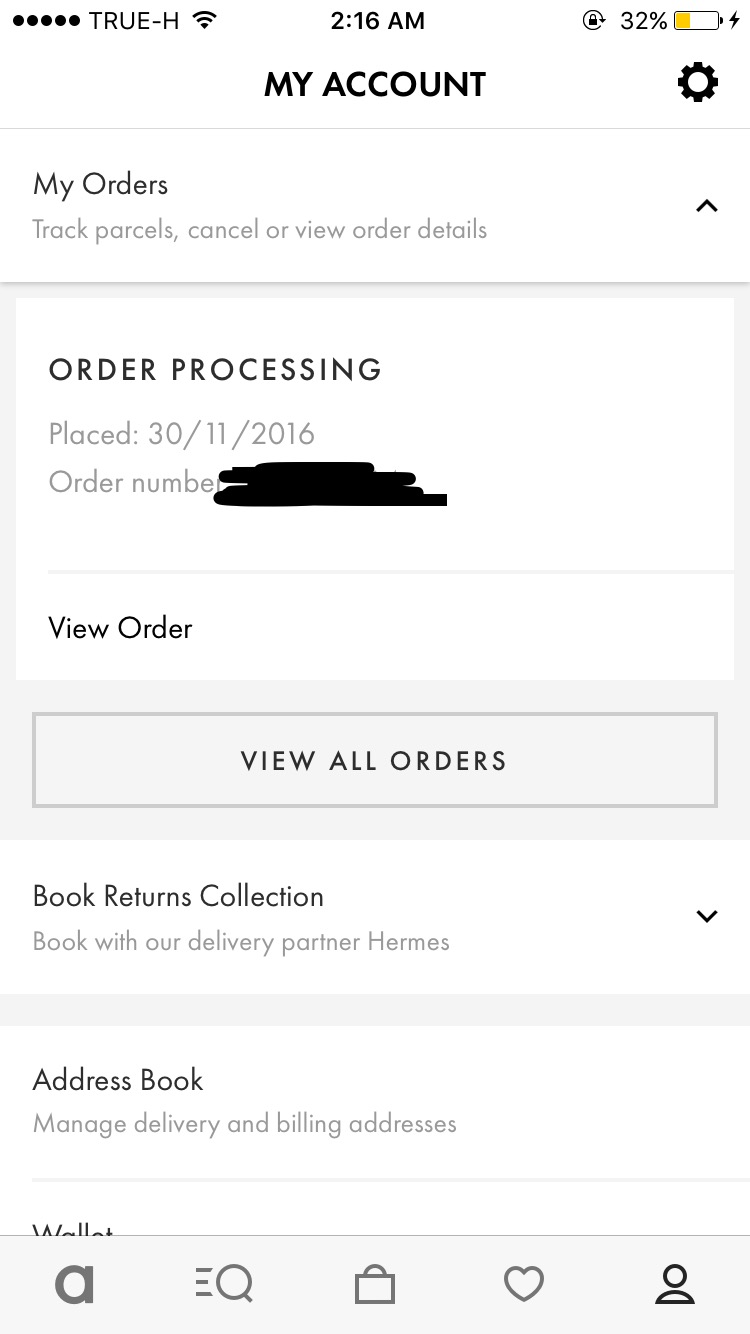Expand the Book Returns Collection chevron
The width and height of the screenshot is (750, 1334).
coord(706,916)
